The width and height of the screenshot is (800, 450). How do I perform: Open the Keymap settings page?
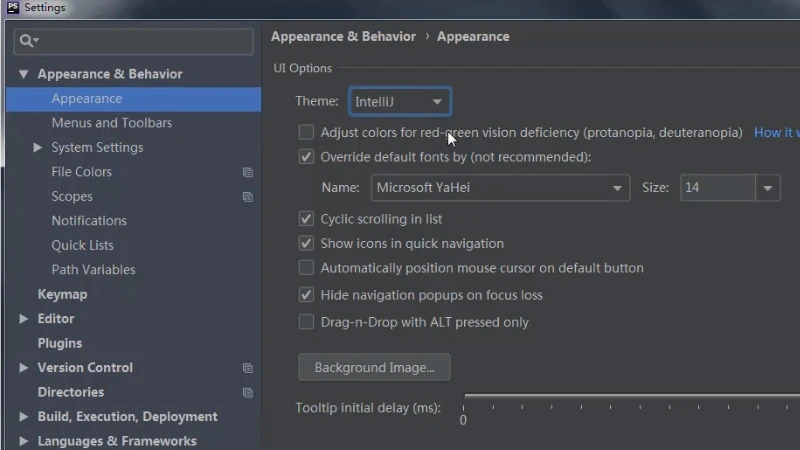(62, 294)
